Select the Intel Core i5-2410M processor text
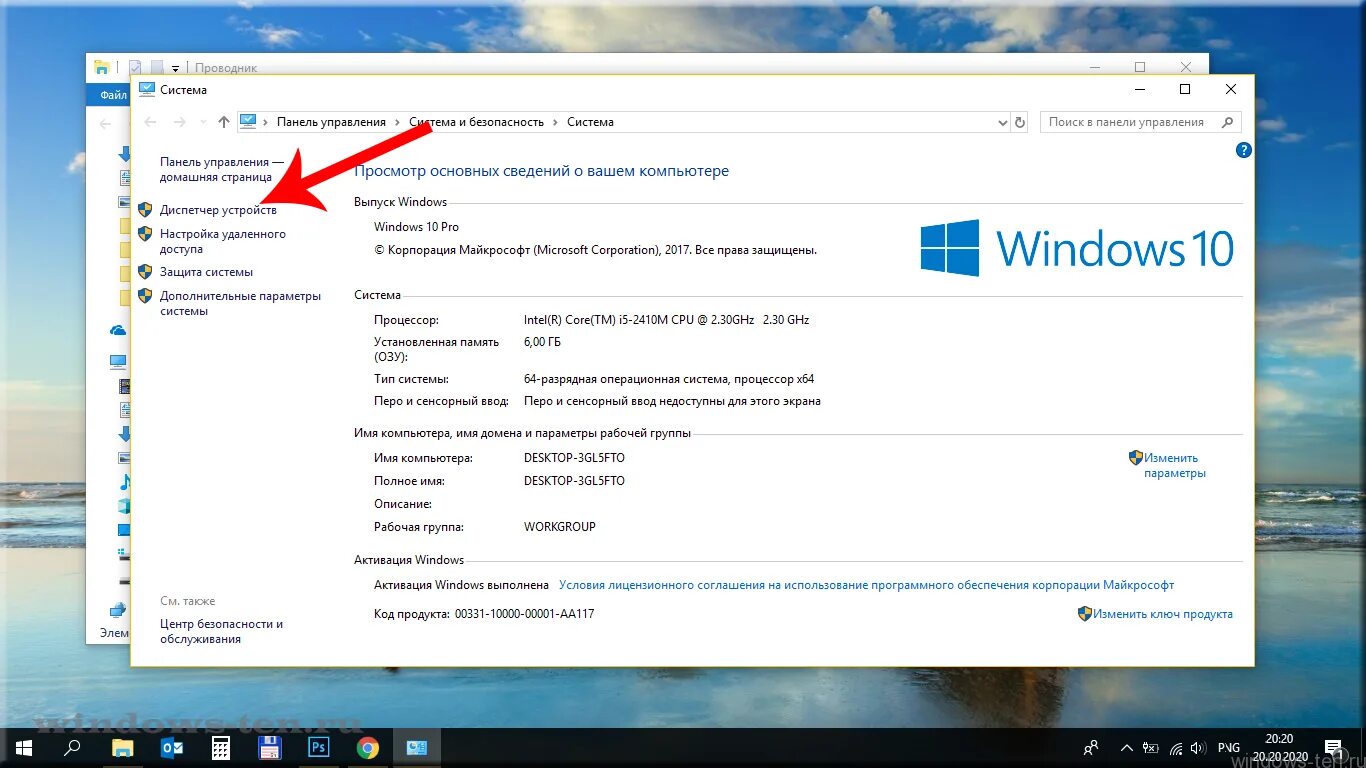The width and height of the screenshot is (1366, 768). pyautogui.click(x=666, y=320)
